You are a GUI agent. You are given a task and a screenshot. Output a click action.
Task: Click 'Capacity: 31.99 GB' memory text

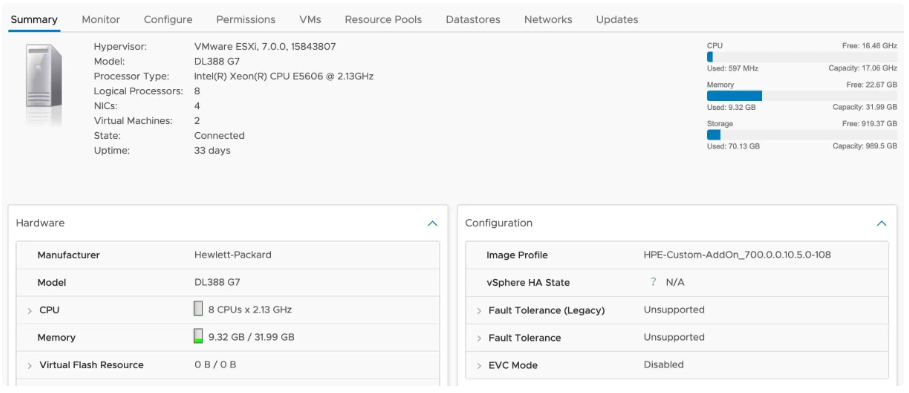(x=865, y=107)
